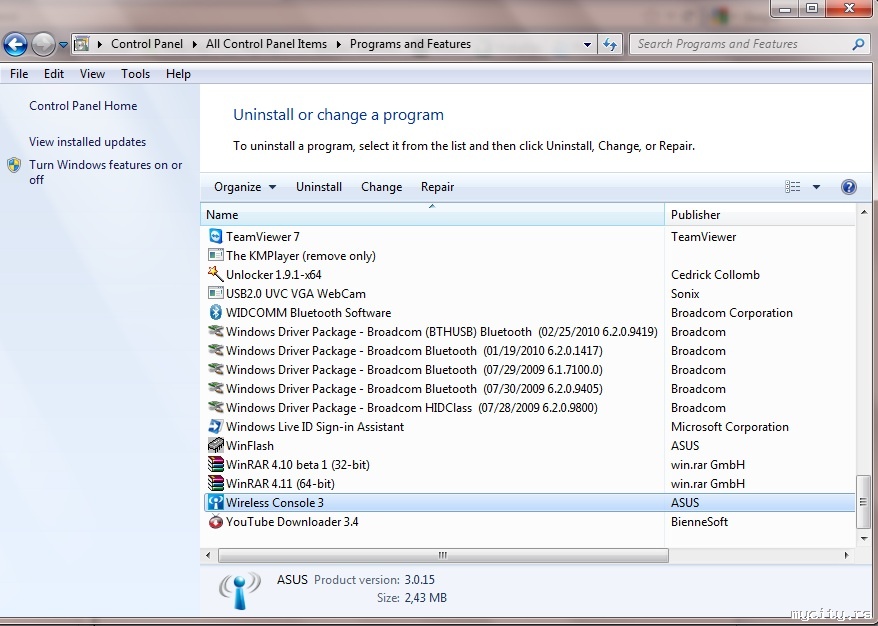
Task: Click the Broadcom HIDClass driver icon
Action: click(216, 408)
